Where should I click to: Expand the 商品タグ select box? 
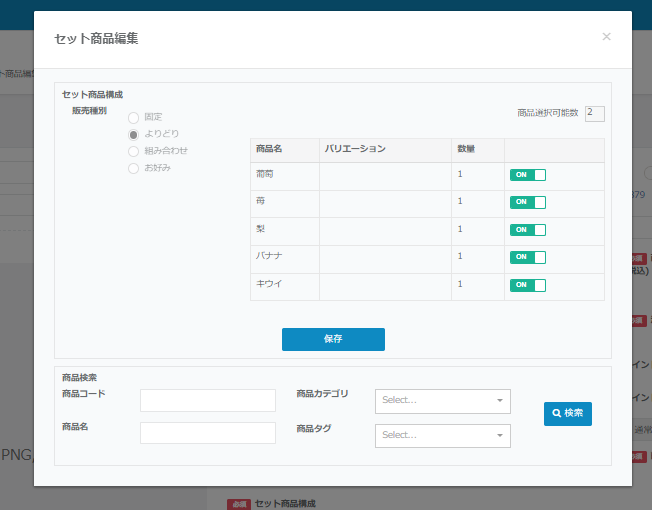pos(442,436)
